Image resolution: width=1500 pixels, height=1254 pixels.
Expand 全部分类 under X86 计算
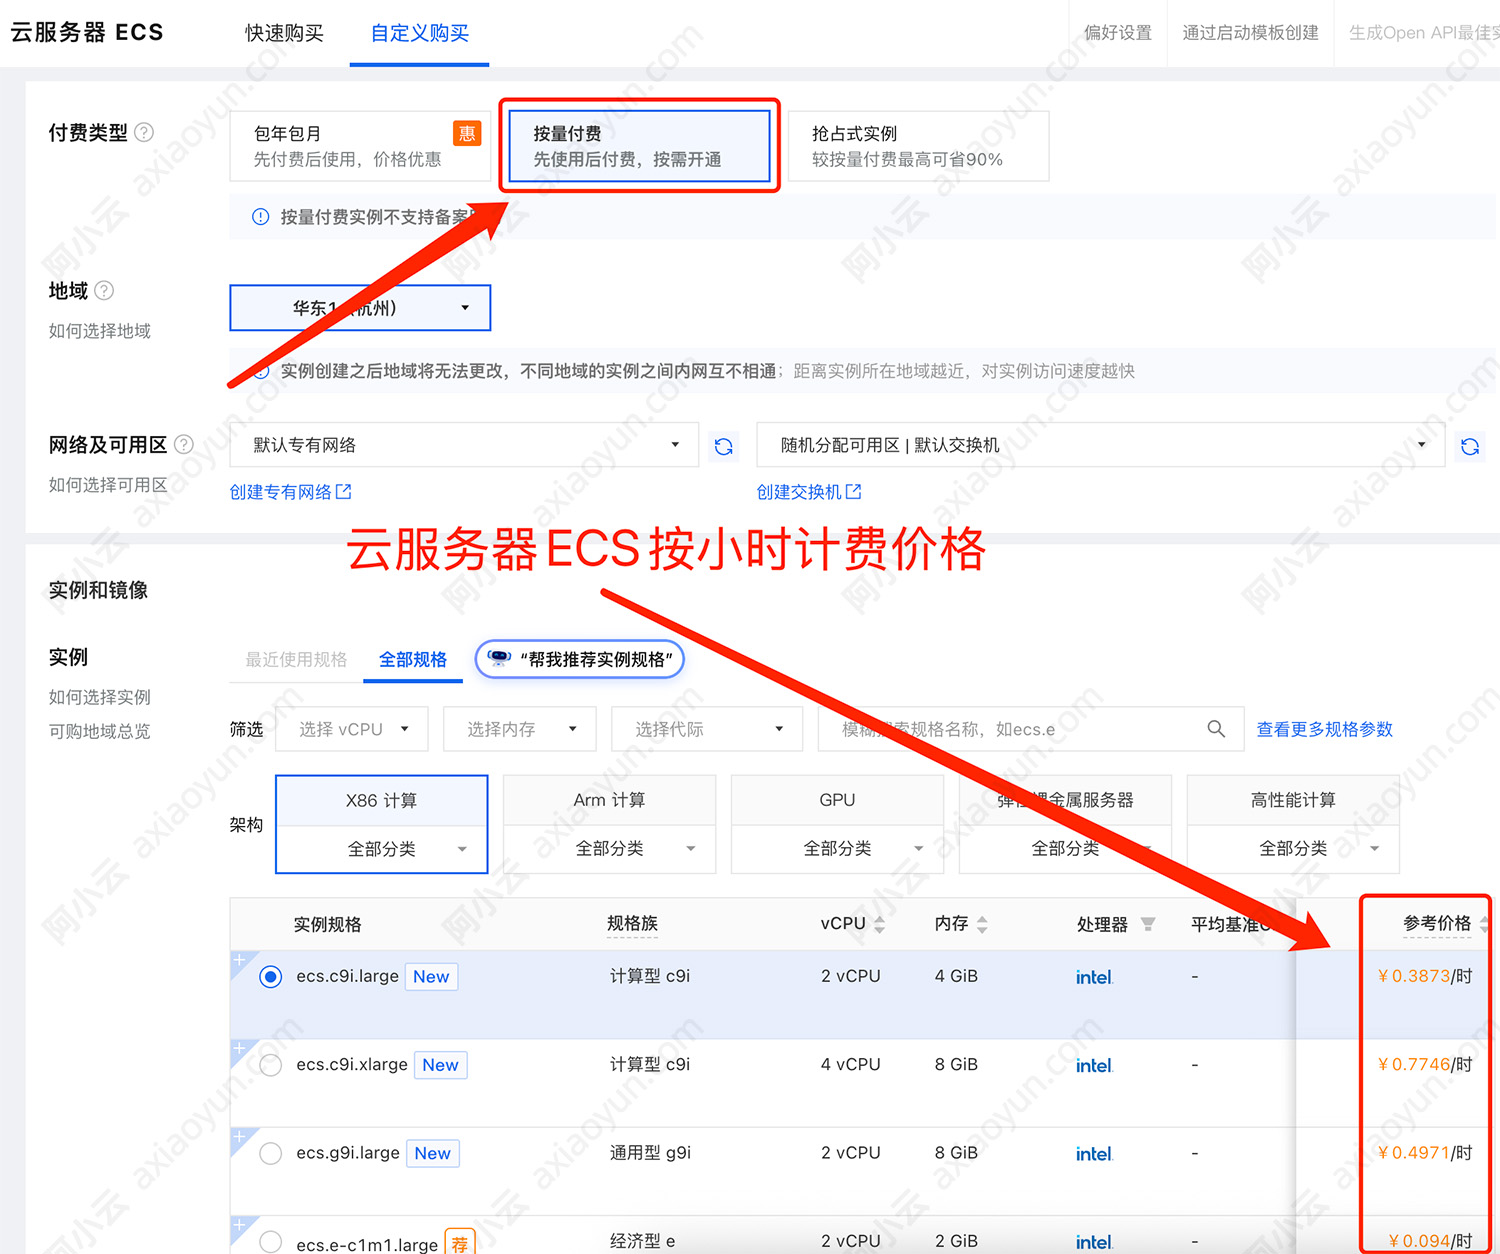(x=382, y=849)
